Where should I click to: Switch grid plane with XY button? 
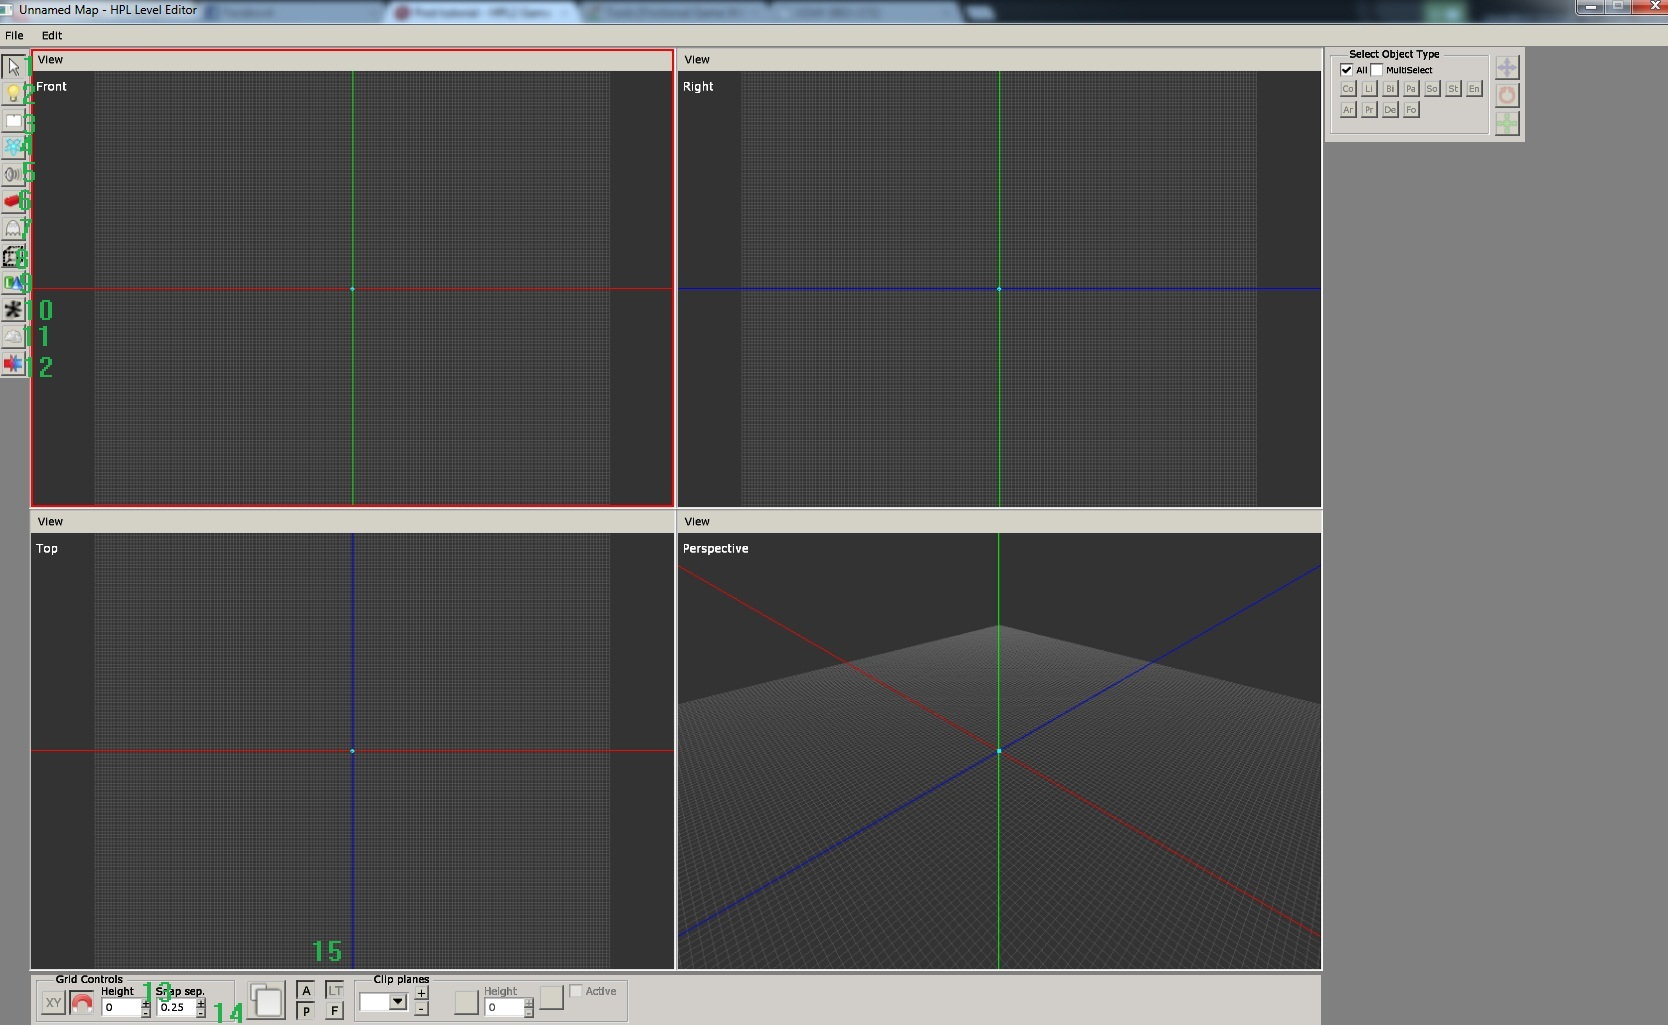coord(53,1002)
